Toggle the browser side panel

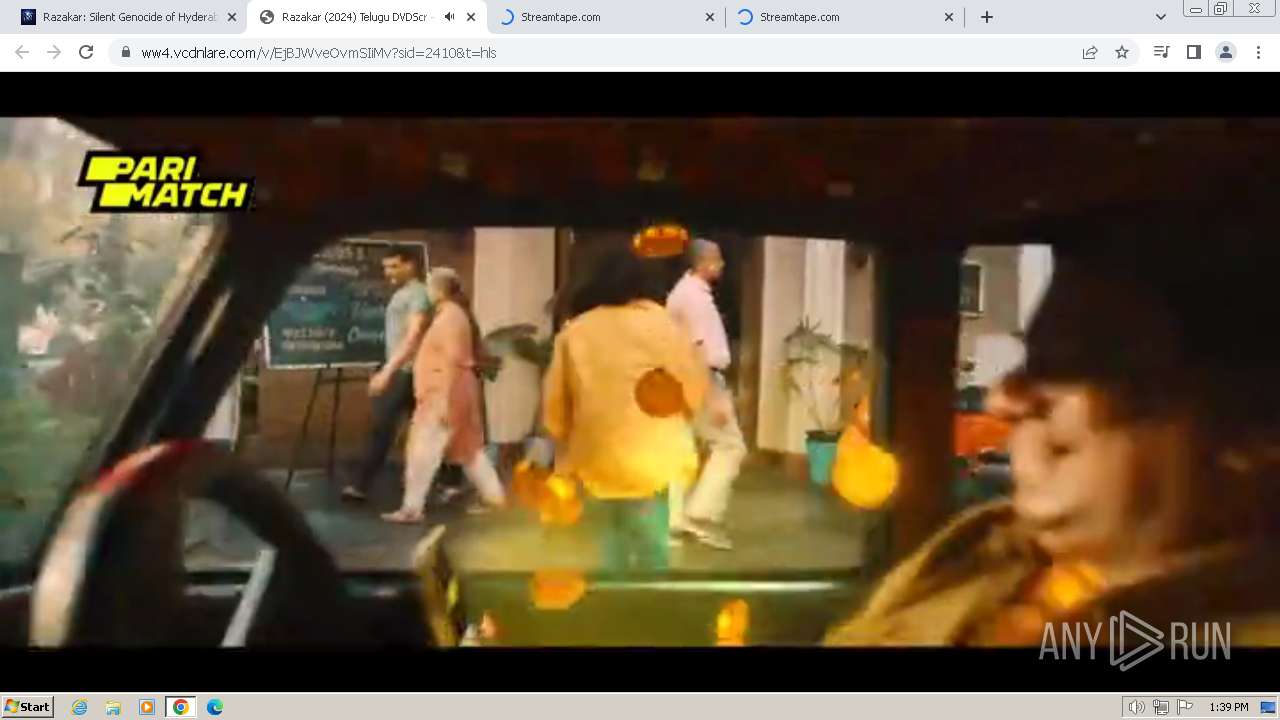click(x=1193, y=52)
